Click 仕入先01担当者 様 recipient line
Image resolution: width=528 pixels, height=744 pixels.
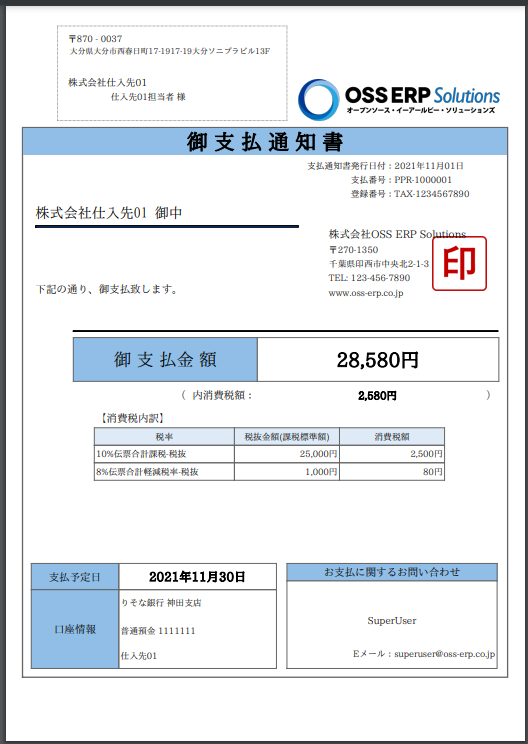point(148,97)
